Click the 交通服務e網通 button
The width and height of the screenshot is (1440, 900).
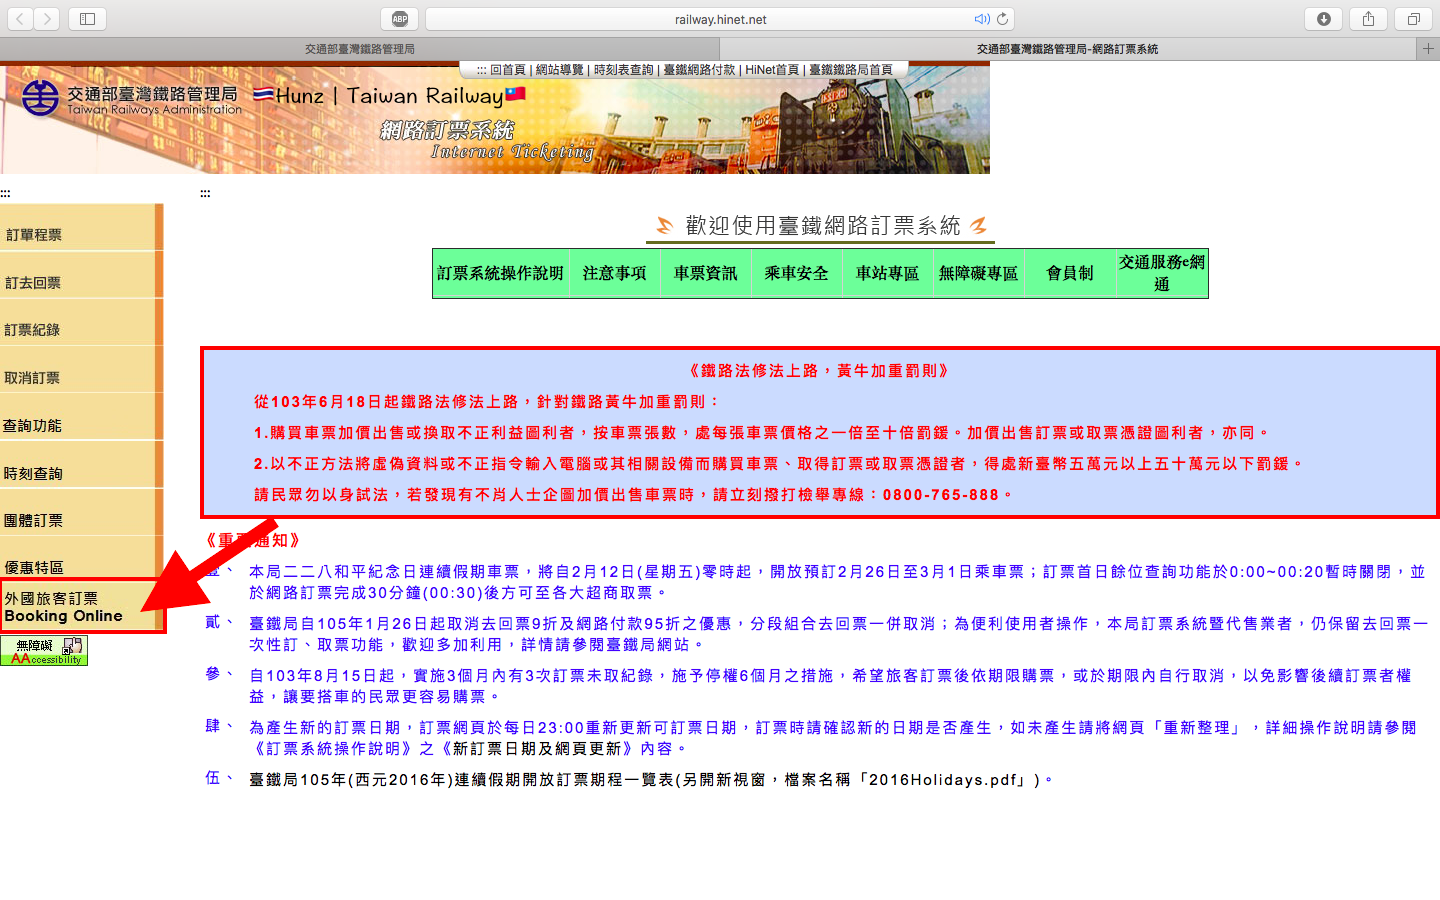[1162, 273]
